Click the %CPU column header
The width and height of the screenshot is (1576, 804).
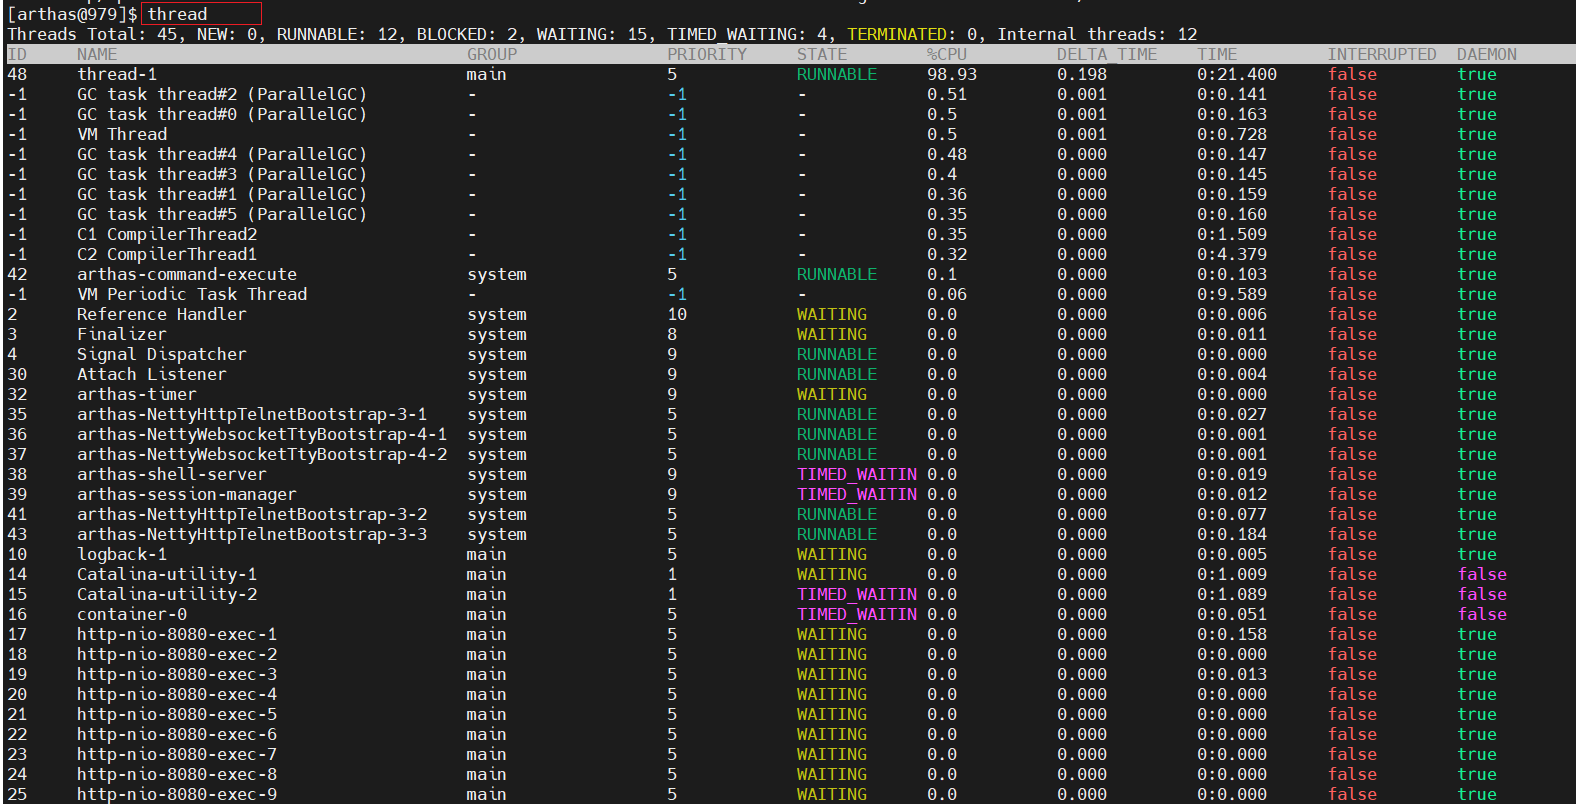click(946, 54)
